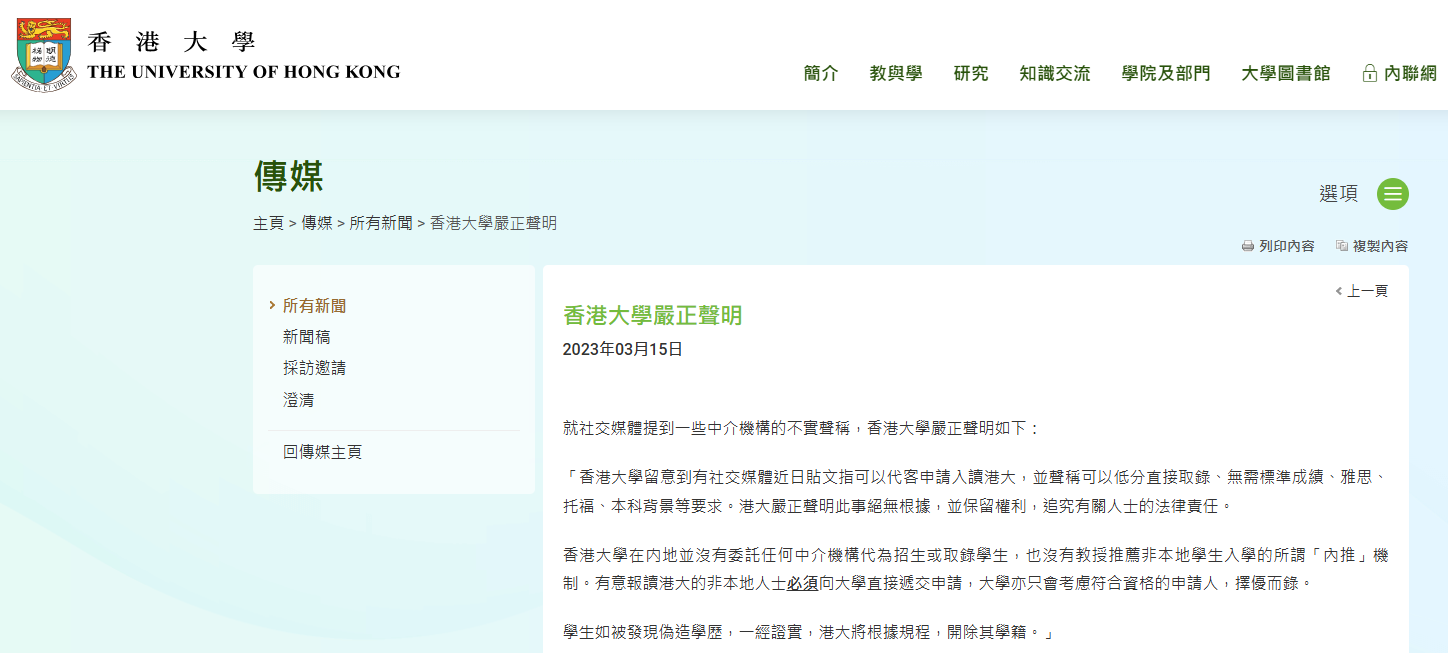Click the lock icon next to 內聯網
Image resolution: width=1448 pixels, height=653 pixels.
1370,73
